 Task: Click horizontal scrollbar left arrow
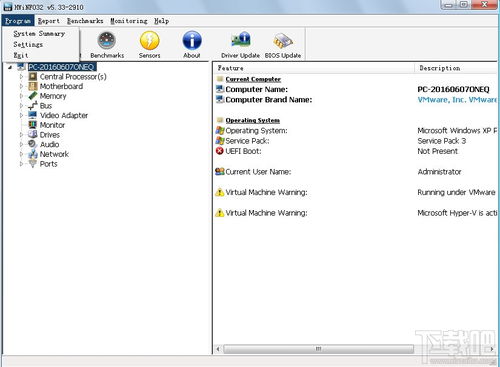218,349
